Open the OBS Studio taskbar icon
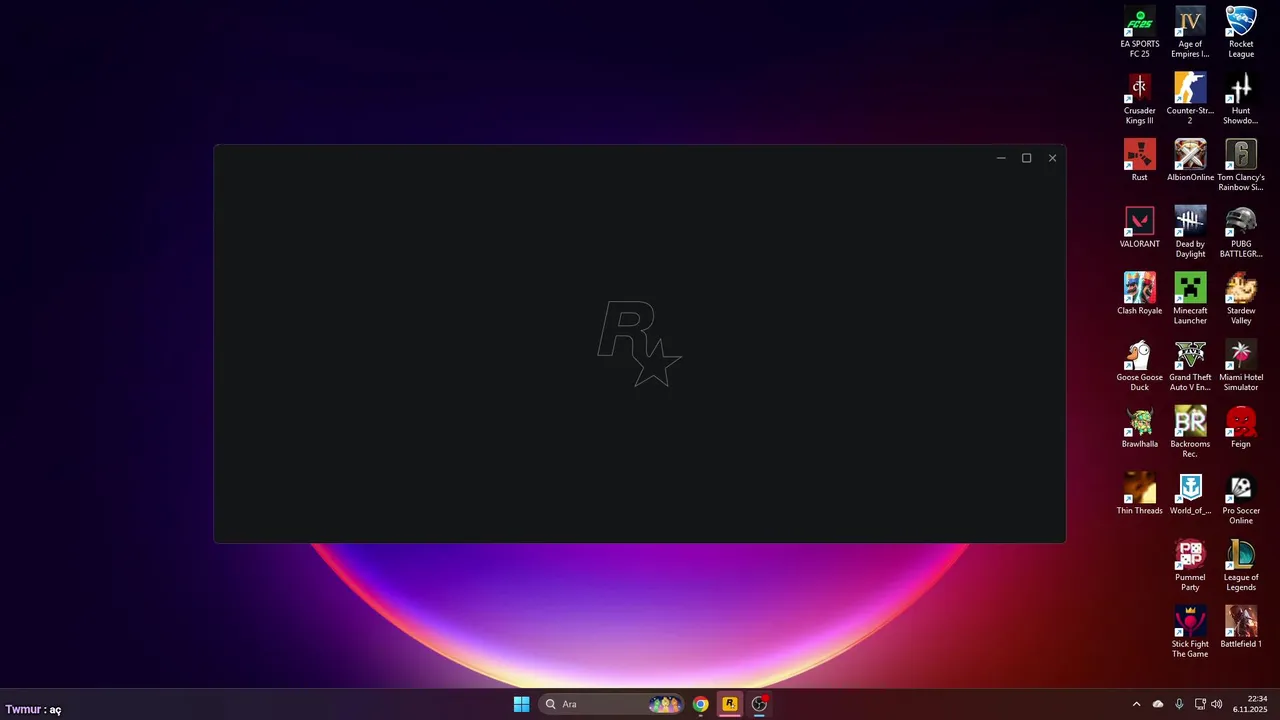This screenshot has width=1280, height=720. coord(759,704)
